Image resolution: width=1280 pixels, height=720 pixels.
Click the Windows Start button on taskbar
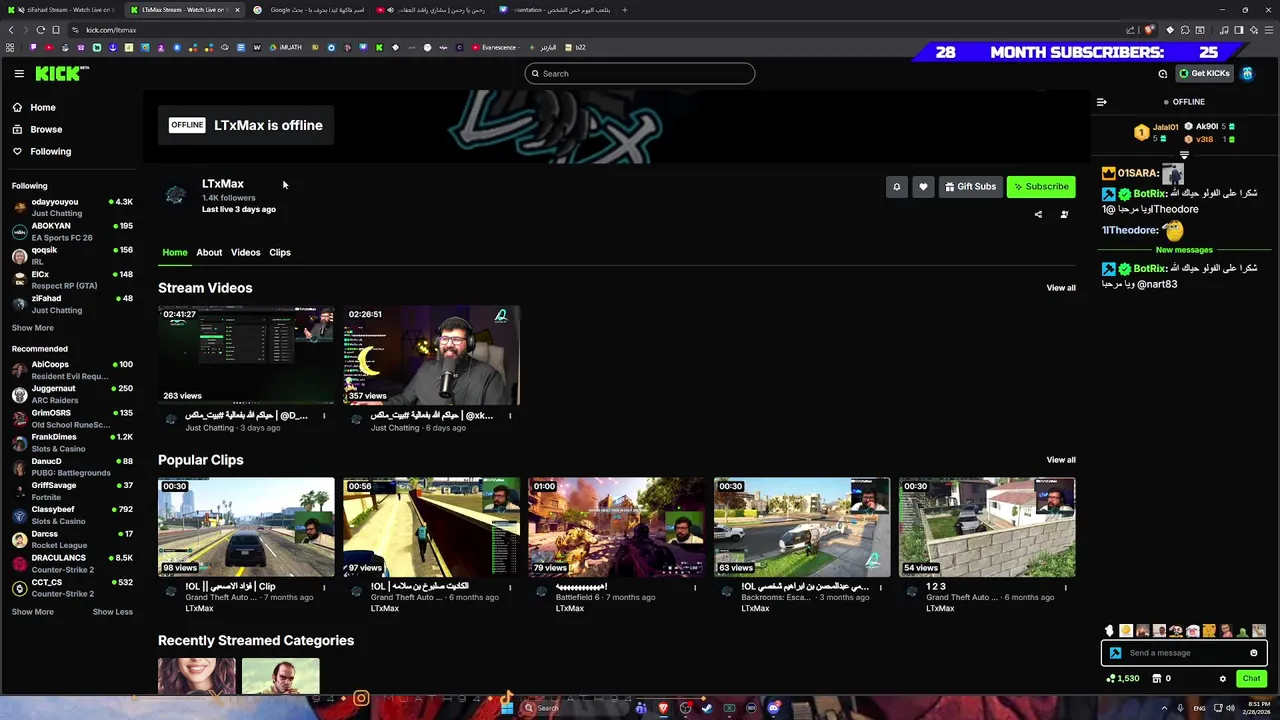507,708
